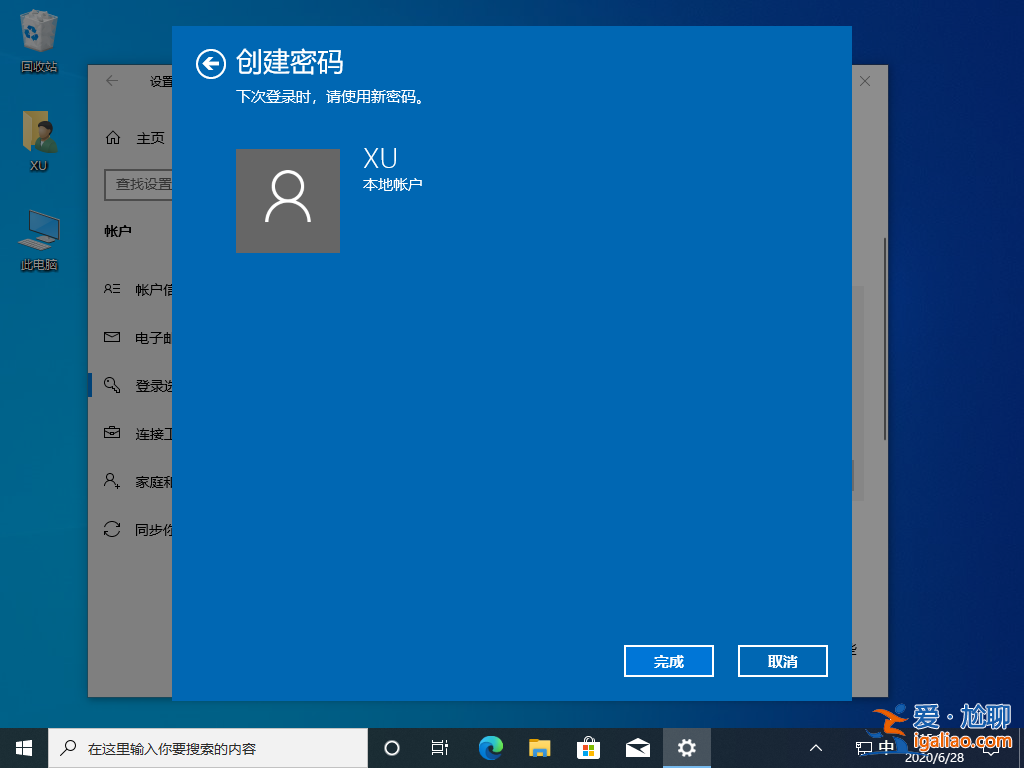Click the XU account avatar placeholder
1024x768 pixels.
point(288,201)
